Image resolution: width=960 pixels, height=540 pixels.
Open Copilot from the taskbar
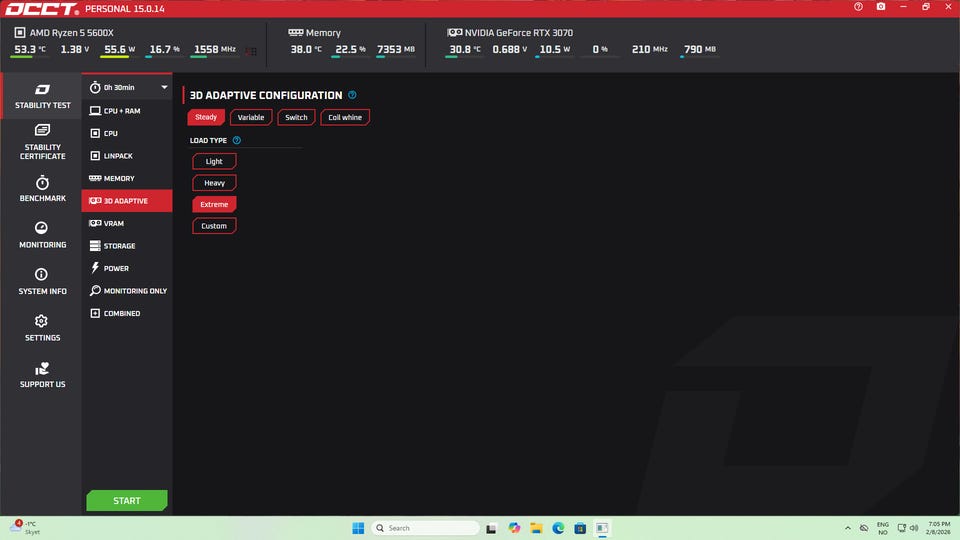pos(514,528)
